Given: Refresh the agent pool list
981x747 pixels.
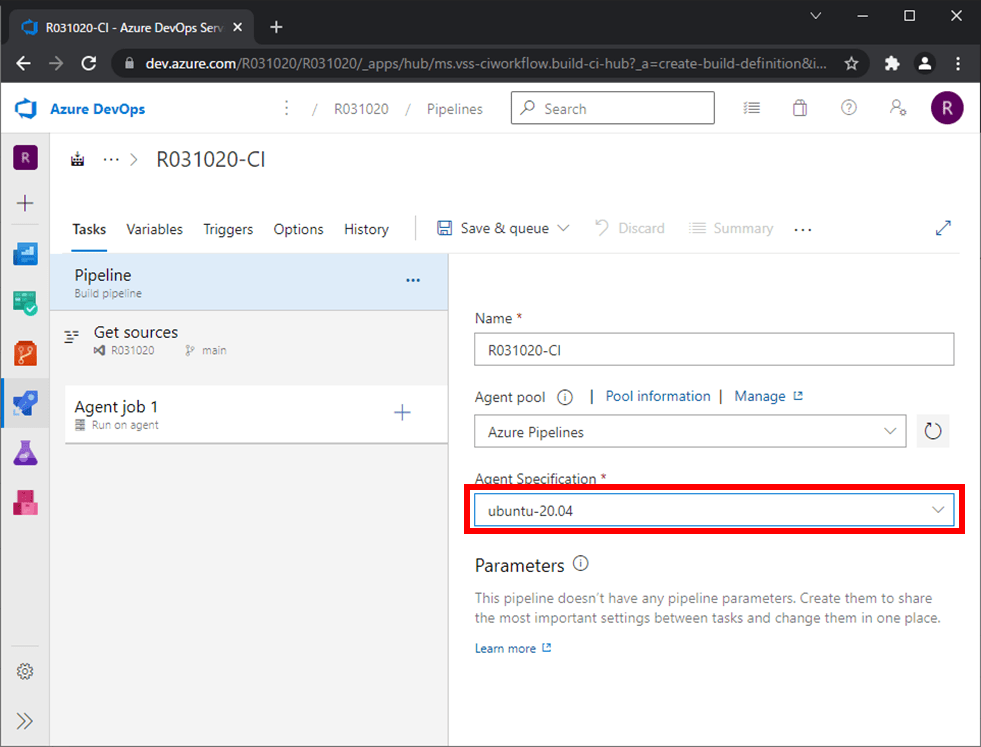Looking at the screenshot, I should coord(933,431).
